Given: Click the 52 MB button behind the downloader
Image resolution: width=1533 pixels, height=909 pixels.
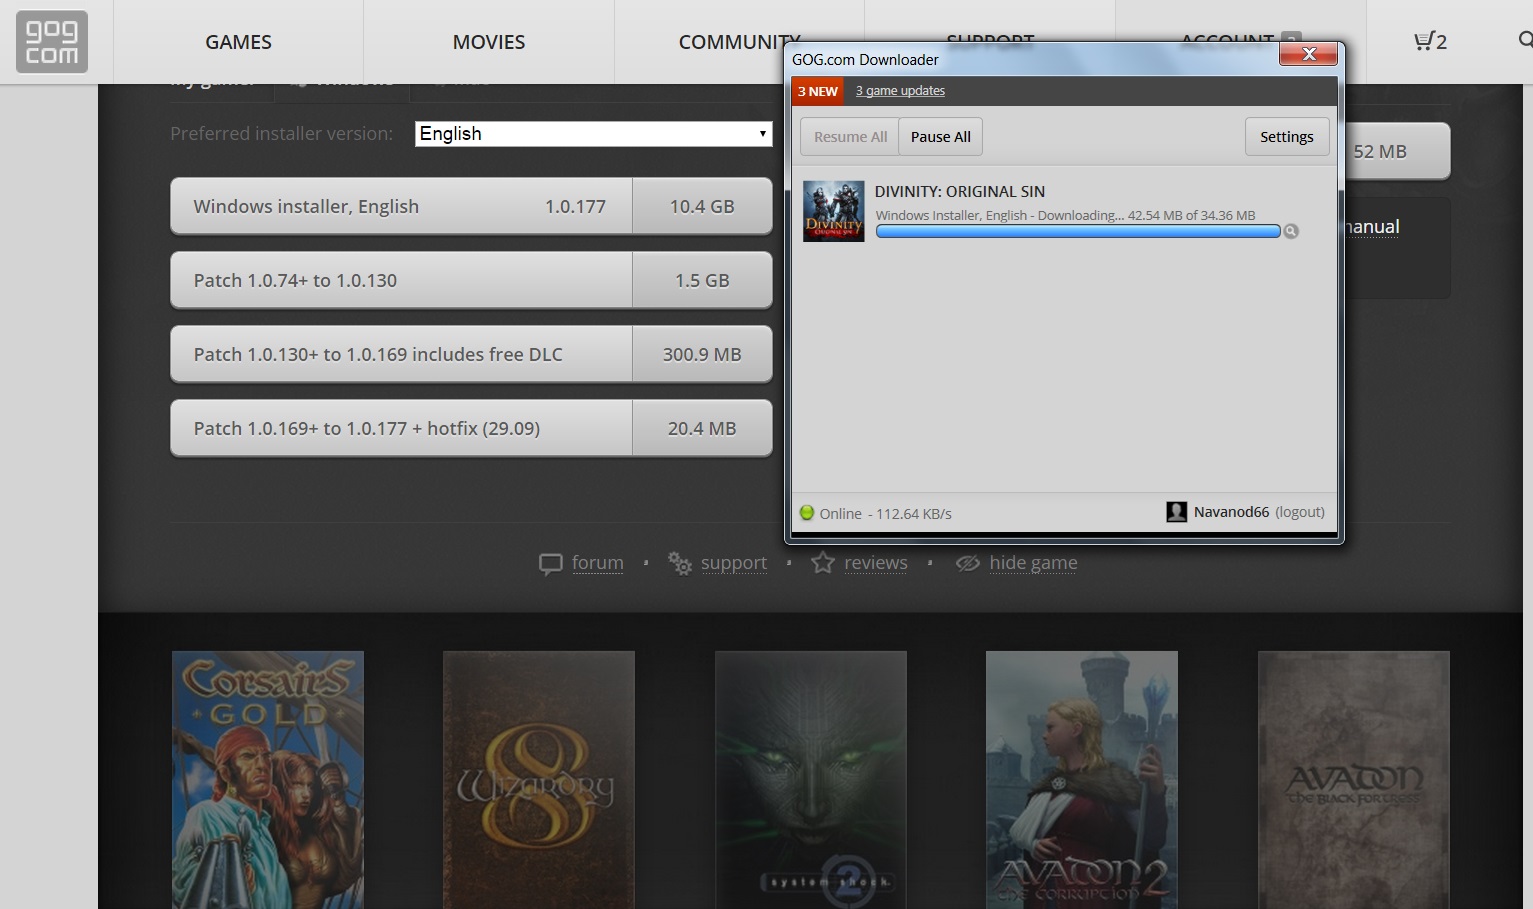Looking at the screenshot, I should (1397, 151).
